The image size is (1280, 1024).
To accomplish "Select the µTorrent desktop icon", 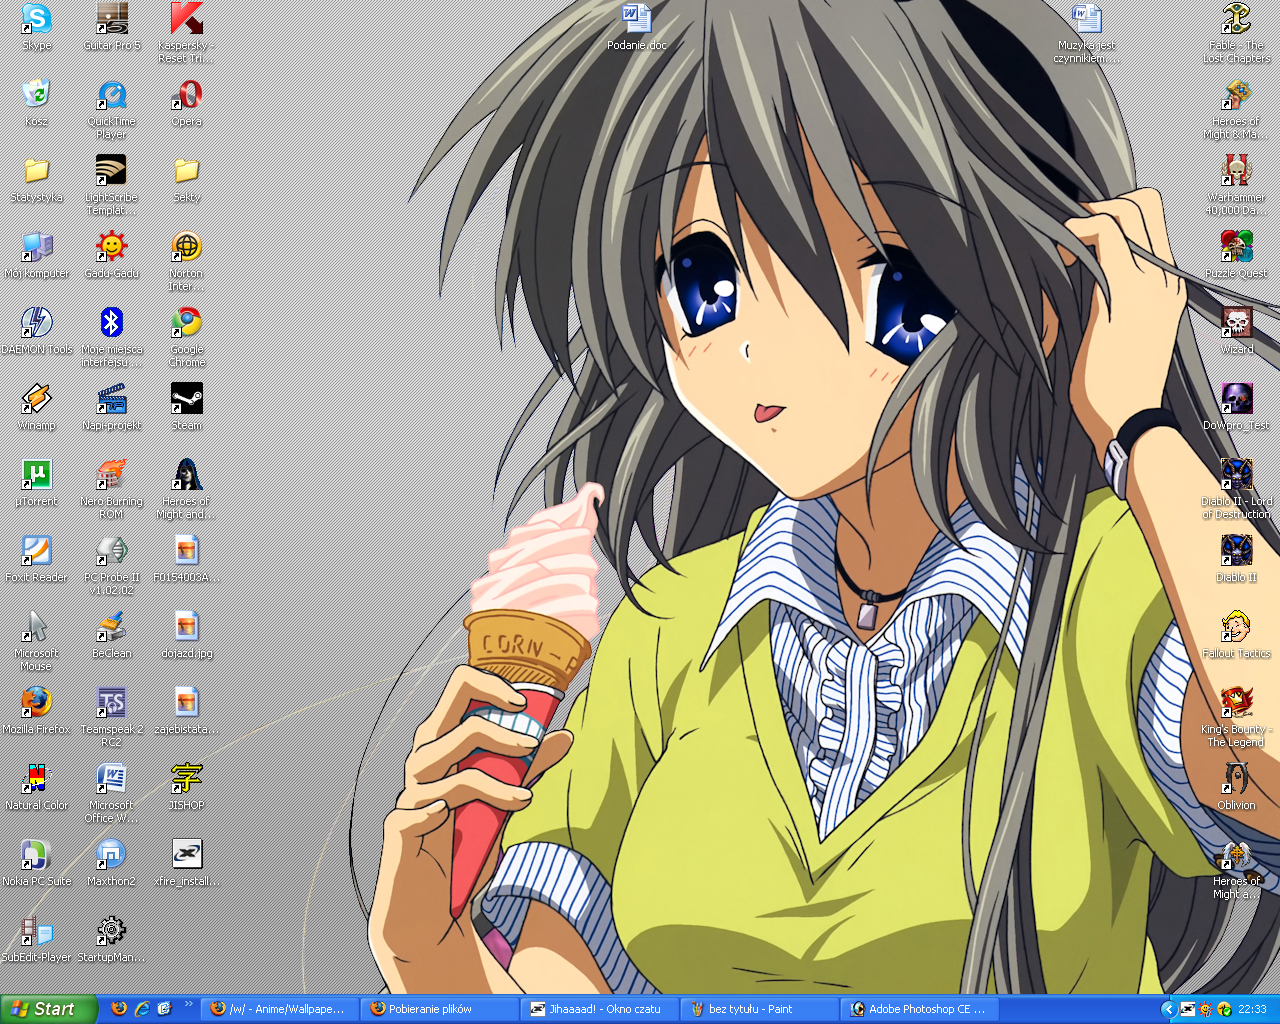I will (x=37, y=475).
